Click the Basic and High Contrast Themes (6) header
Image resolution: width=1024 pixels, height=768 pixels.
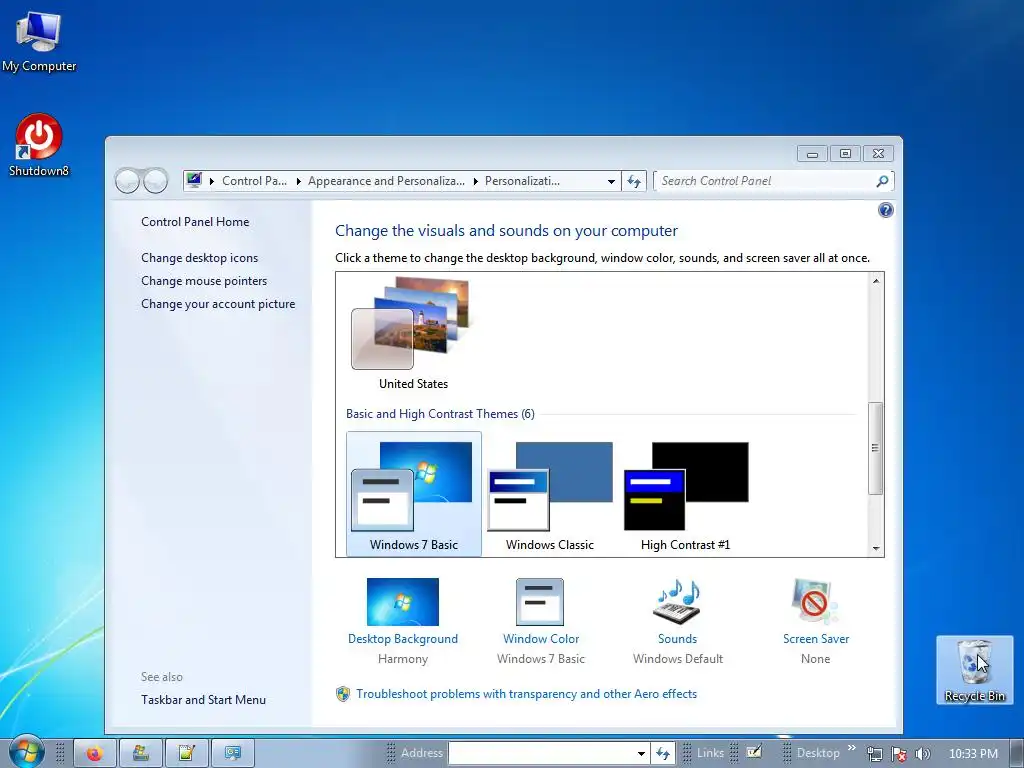point(440,414)
